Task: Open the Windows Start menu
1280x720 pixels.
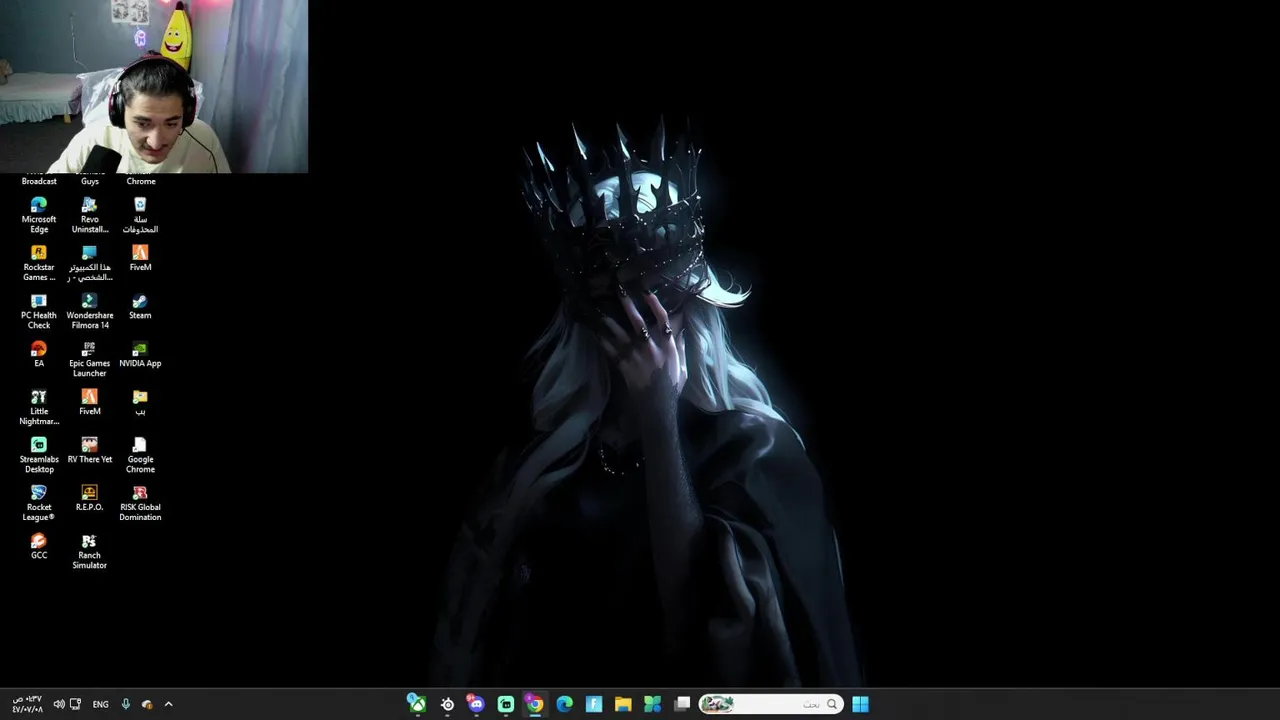Action: tap(860, 704)
